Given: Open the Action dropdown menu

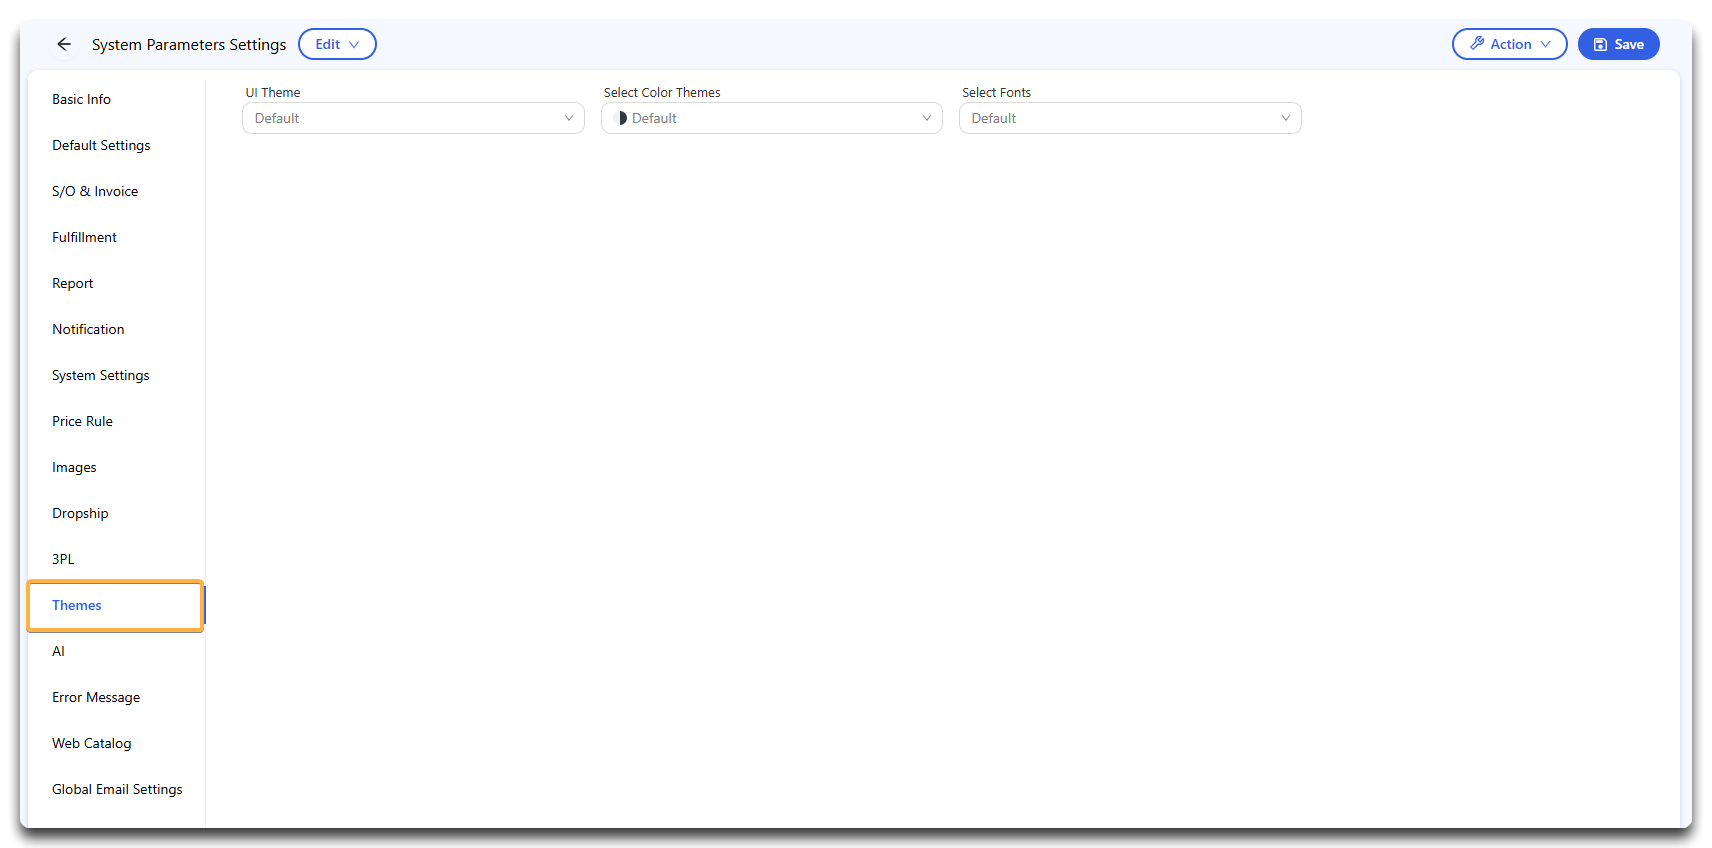Looking at the screenshot, I should pyautogui.click(x=1509, y=44).
